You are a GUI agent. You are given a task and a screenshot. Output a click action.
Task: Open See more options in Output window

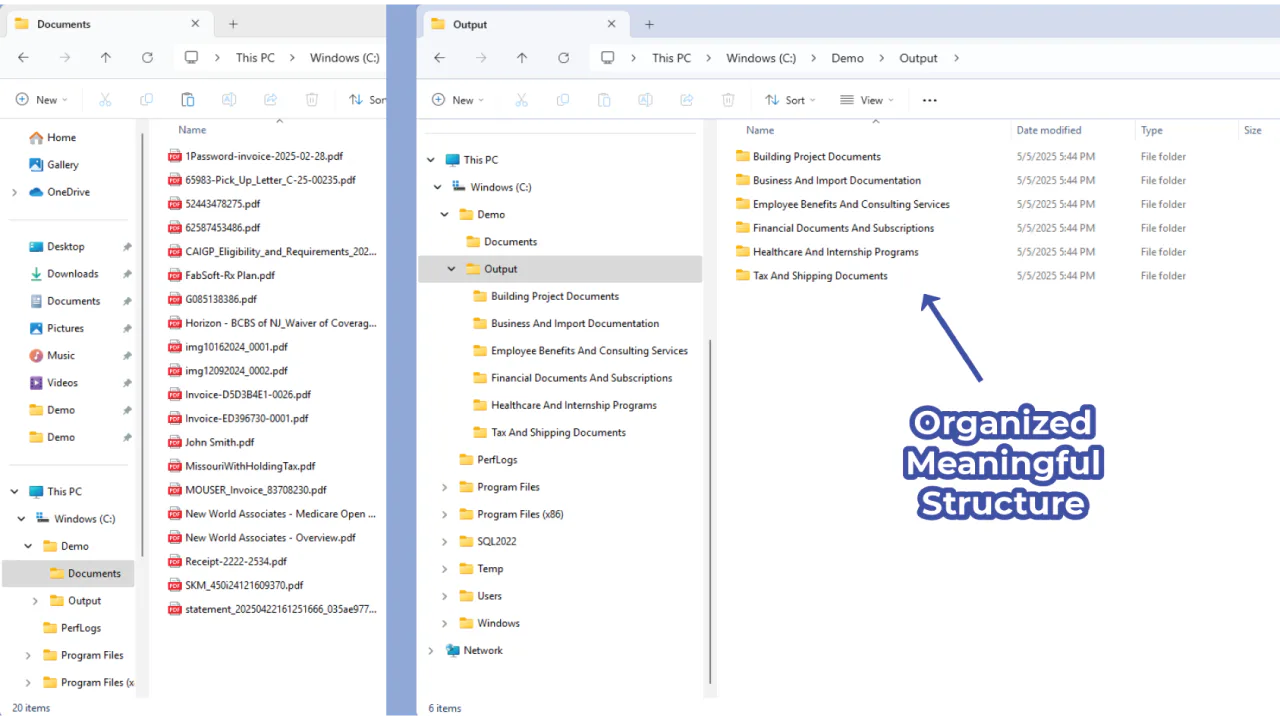[x=930, y=100]
